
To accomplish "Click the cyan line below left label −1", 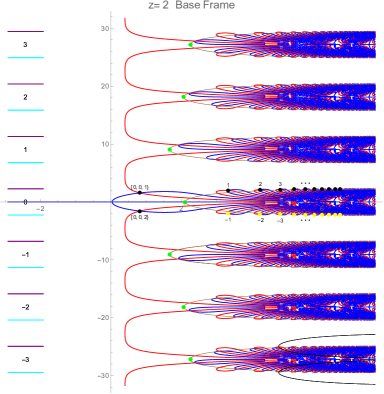I will point(26,267).
